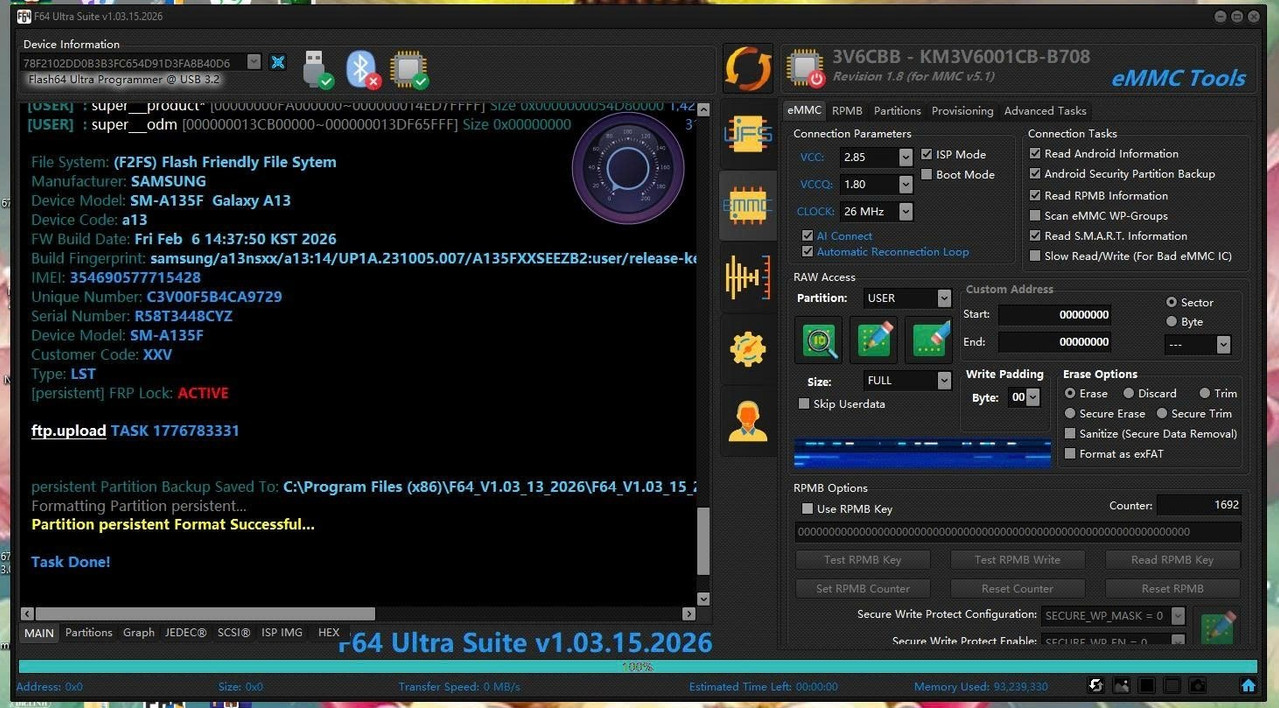
Task: Click the orange refresh arrows icon
Action: [x=748, y=69]
